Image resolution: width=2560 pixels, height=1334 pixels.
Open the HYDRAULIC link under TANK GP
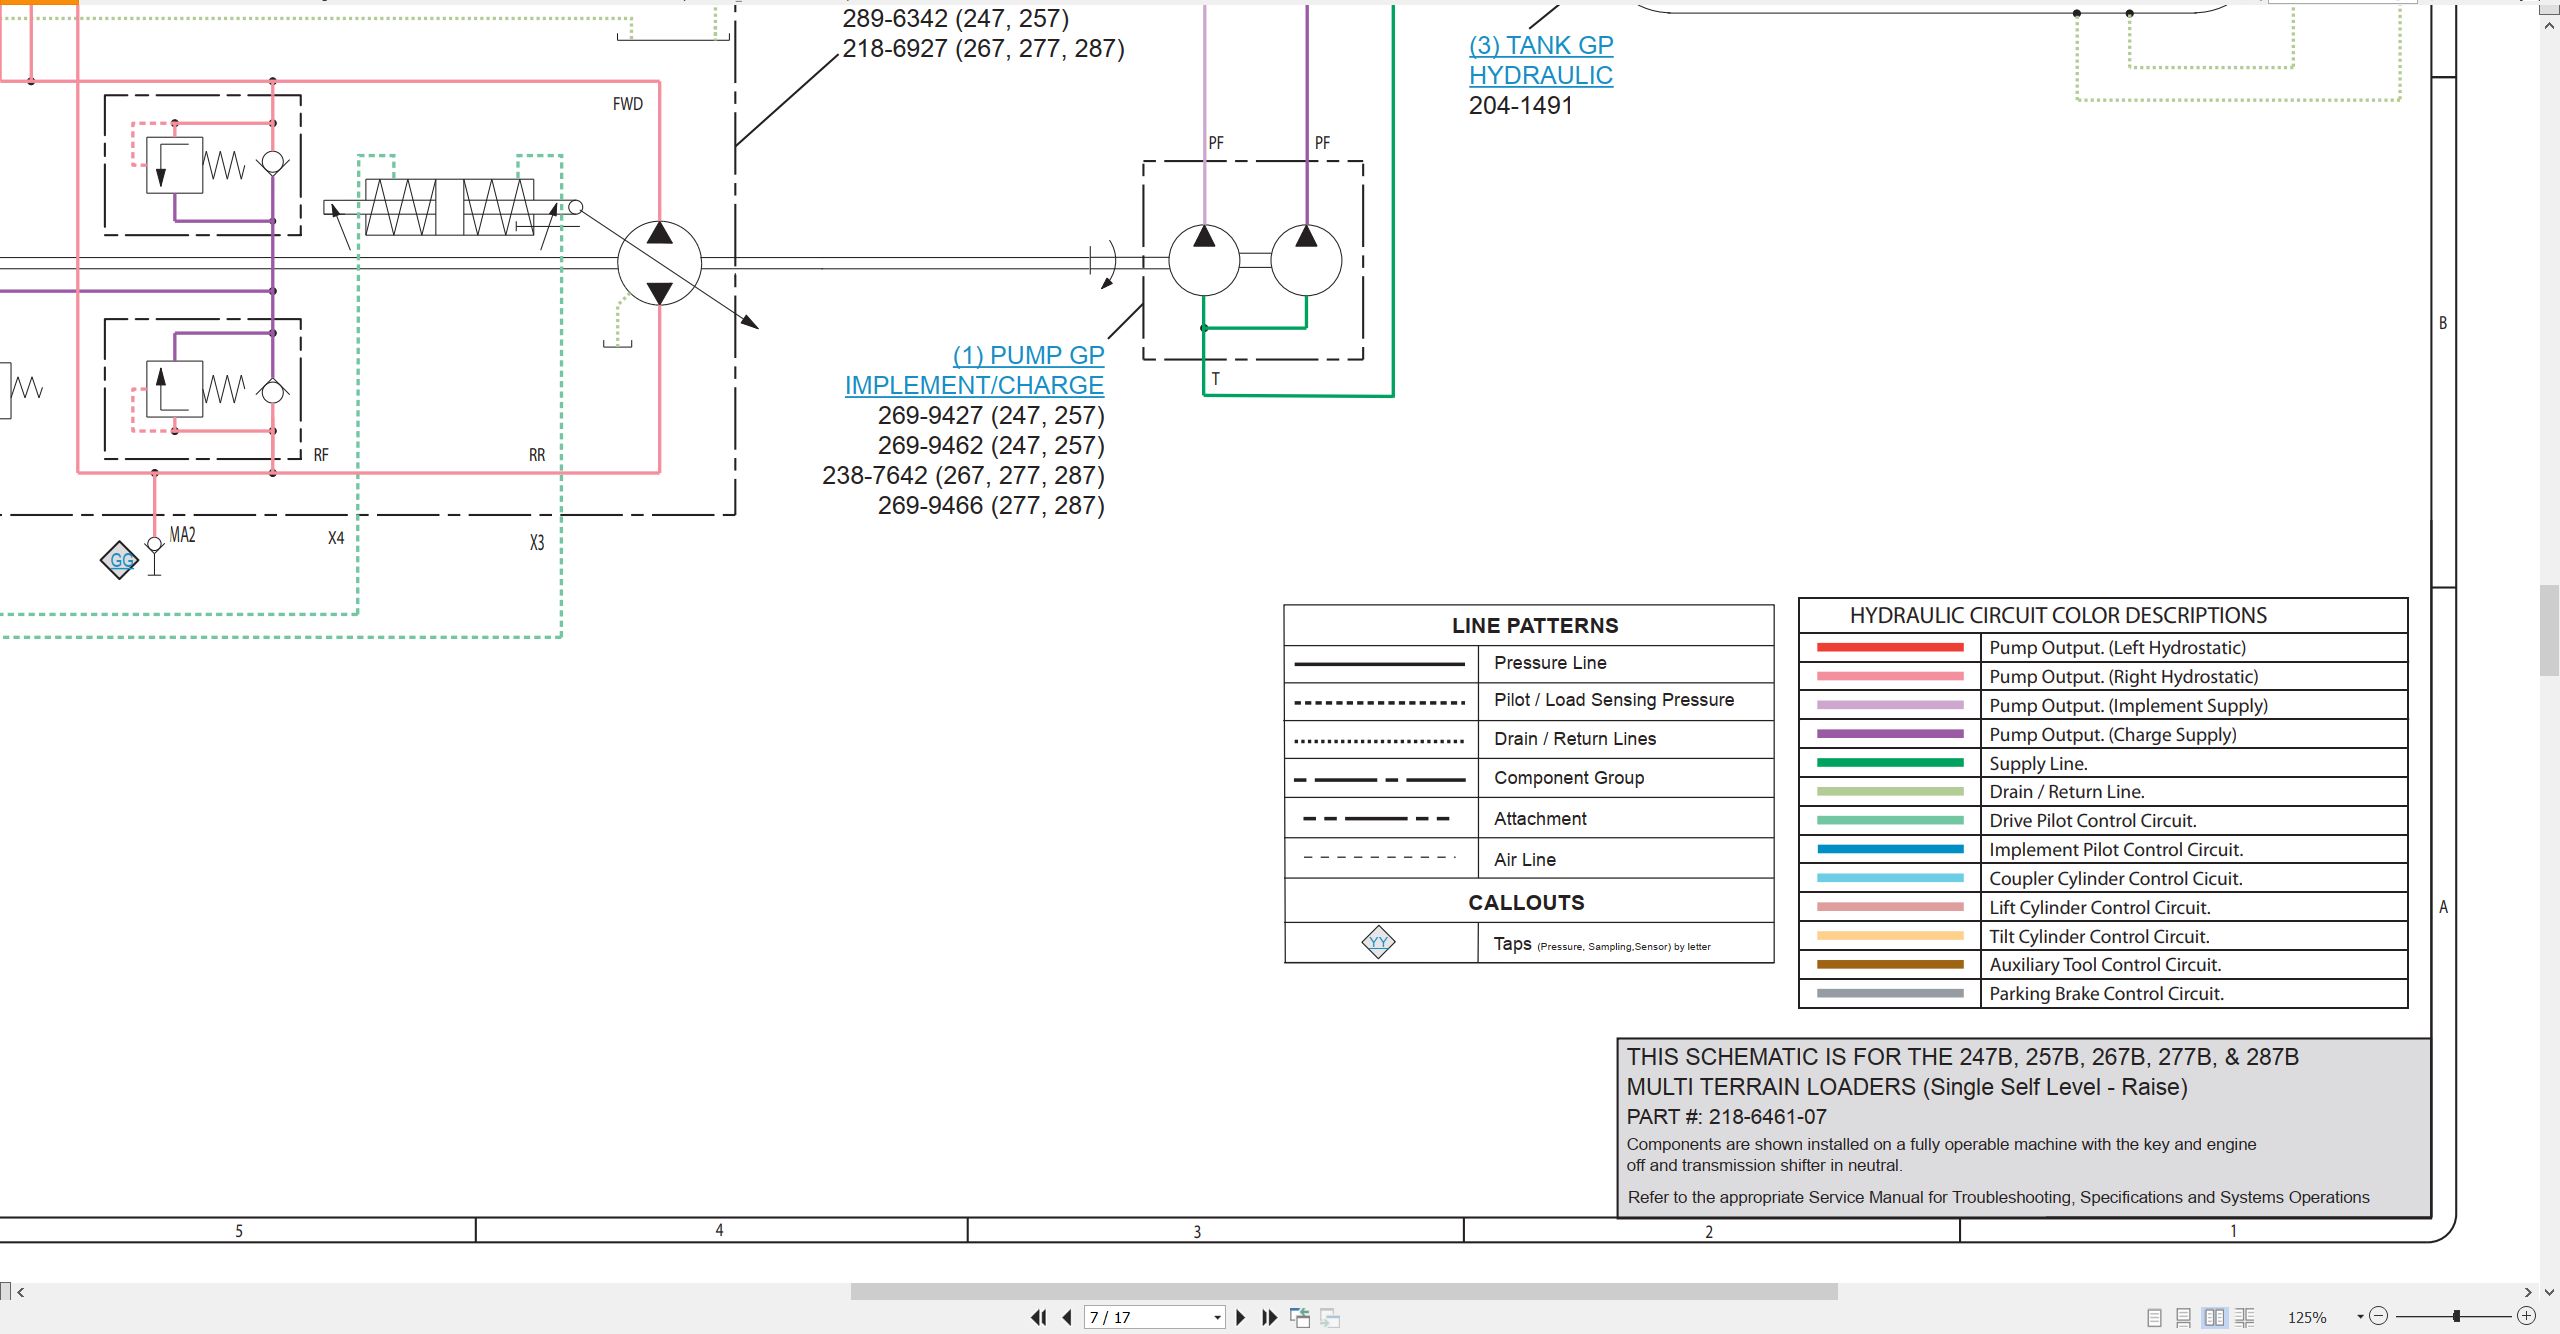click(1541, 75)
